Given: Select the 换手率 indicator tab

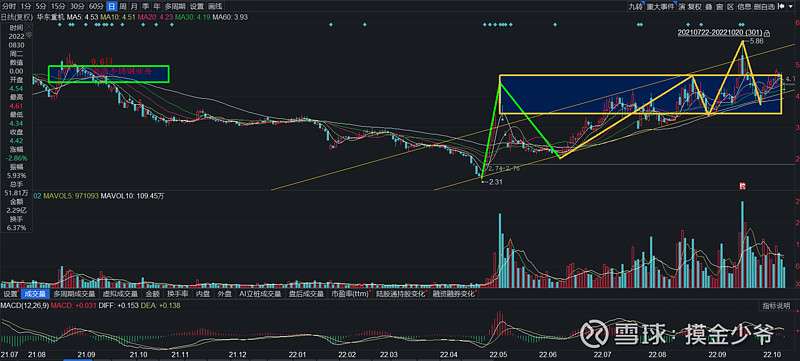Looking at the screenshot, I should 179,294.
